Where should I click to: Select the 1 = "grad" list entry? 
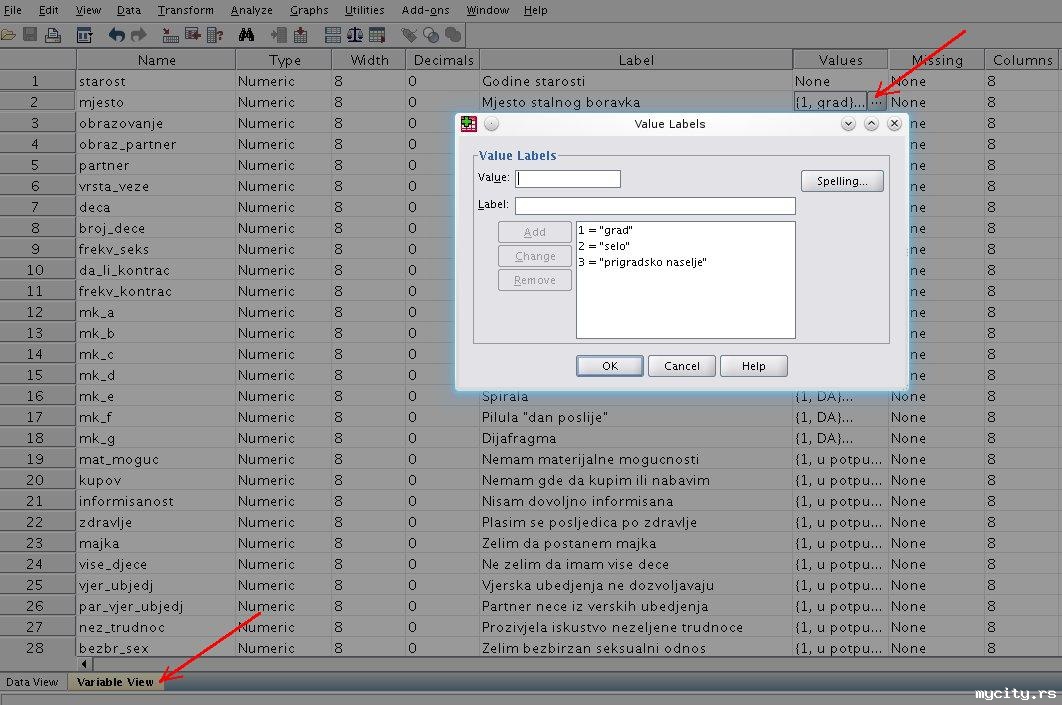[685, 230]
